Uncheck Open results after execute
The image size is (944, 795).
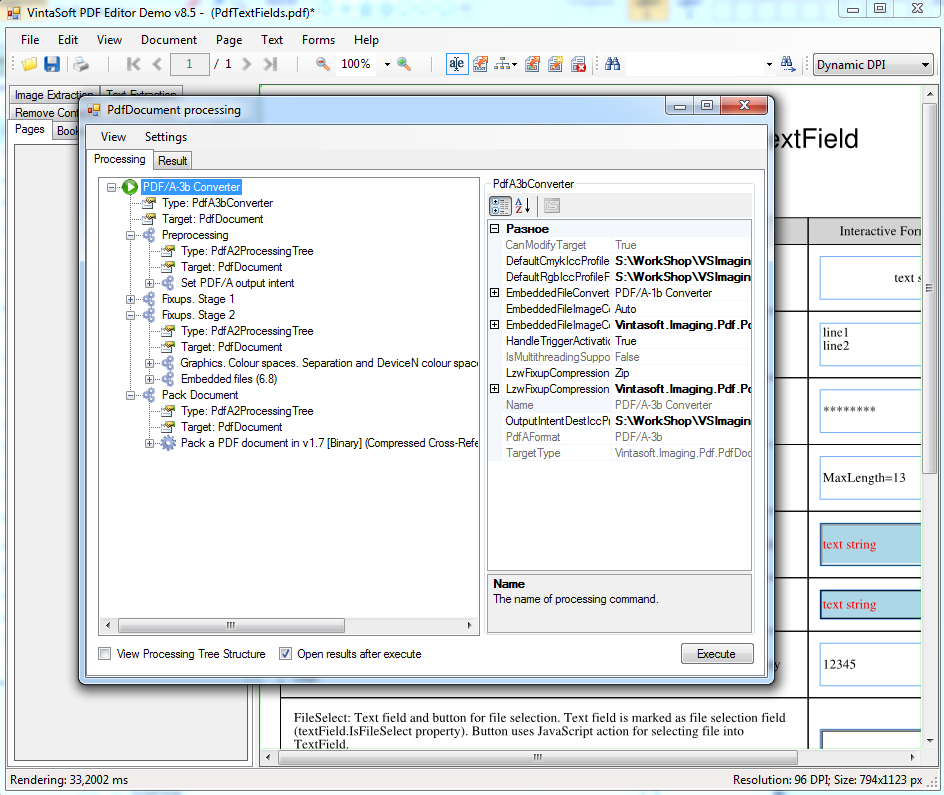coord(285,654)
